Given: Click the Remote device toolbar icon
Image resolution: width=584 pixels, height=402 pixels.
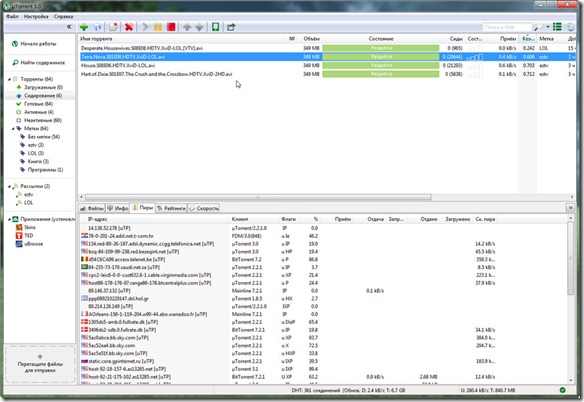Looking at the screenshot, I should coord(215,27).
